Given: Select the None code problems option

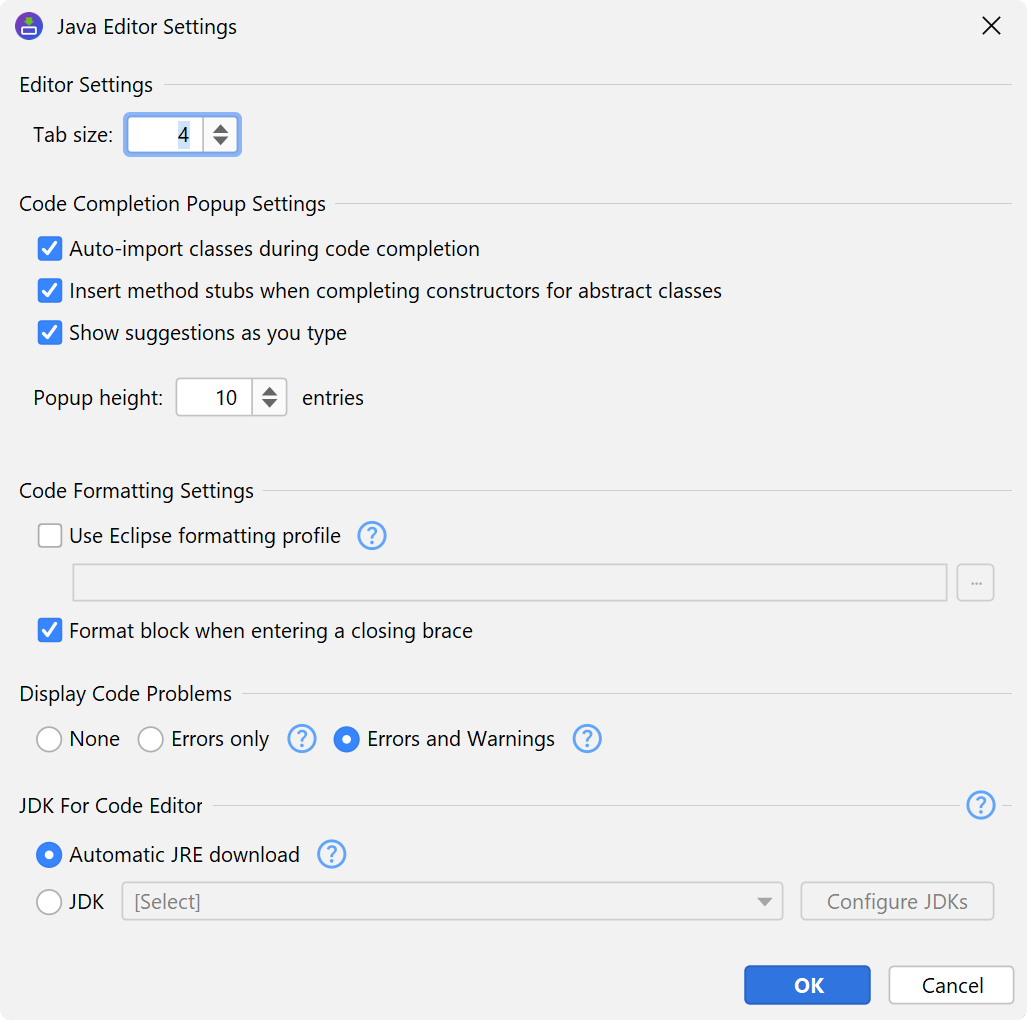Looking at the screenshot, I should pyautogui.click(x=49, y=739).
